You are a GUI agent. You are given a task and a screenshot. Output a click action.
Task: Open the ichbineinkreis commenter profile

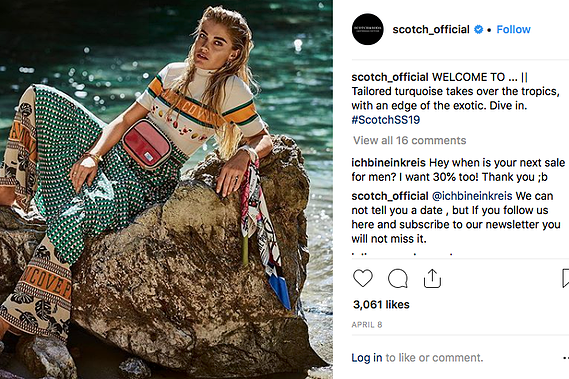[x=388, y=163]
